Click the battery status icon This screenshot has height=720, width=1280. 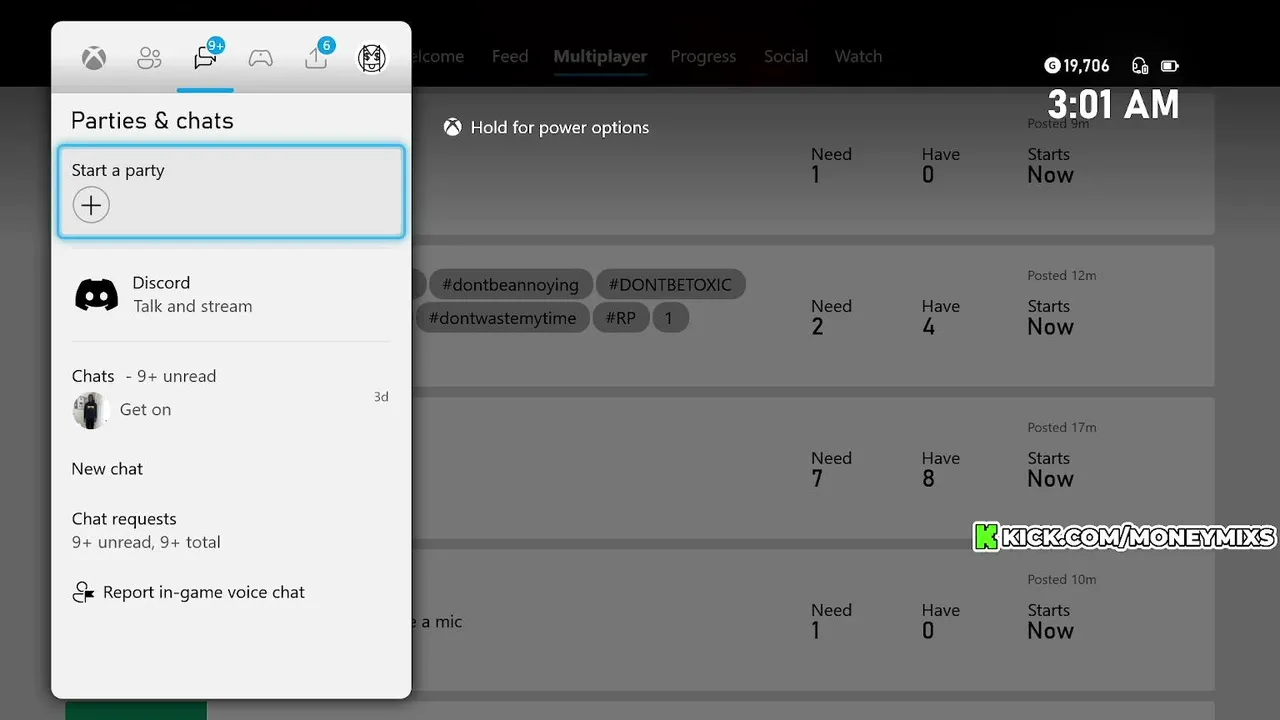pos(1170,66)
